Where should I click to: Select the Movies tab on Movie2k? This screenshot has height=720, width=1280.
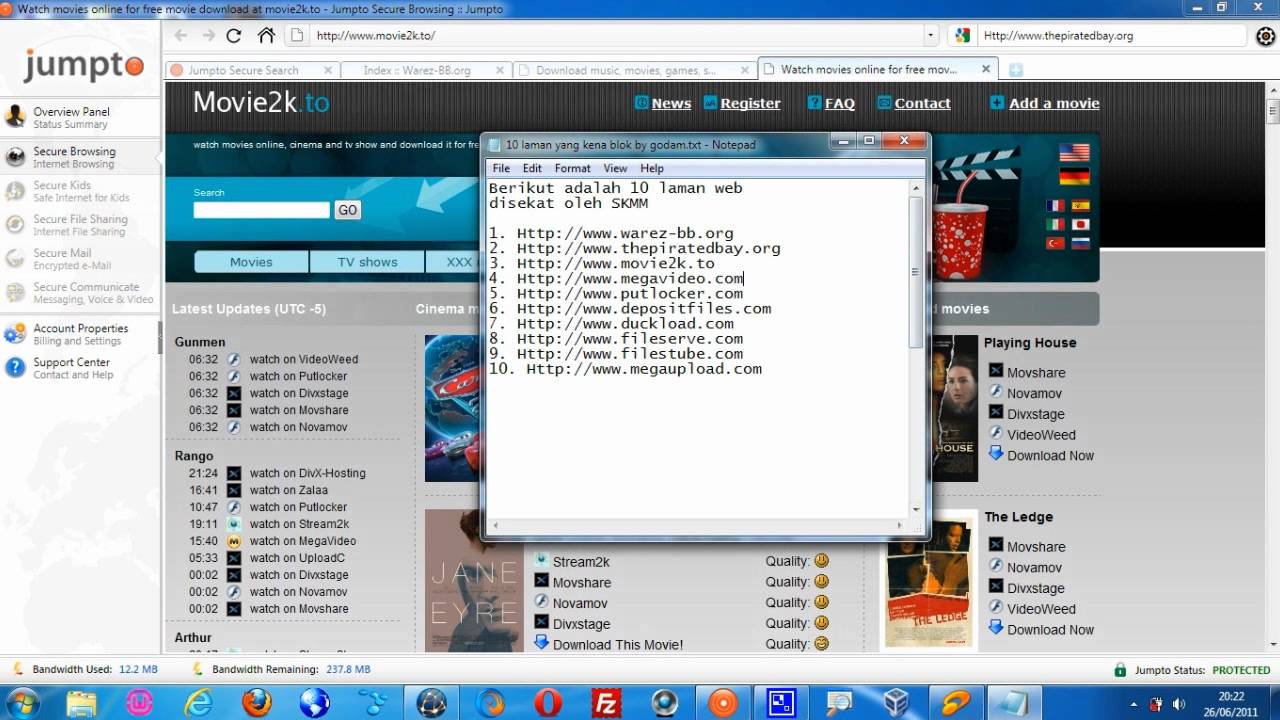click(251, 262)
